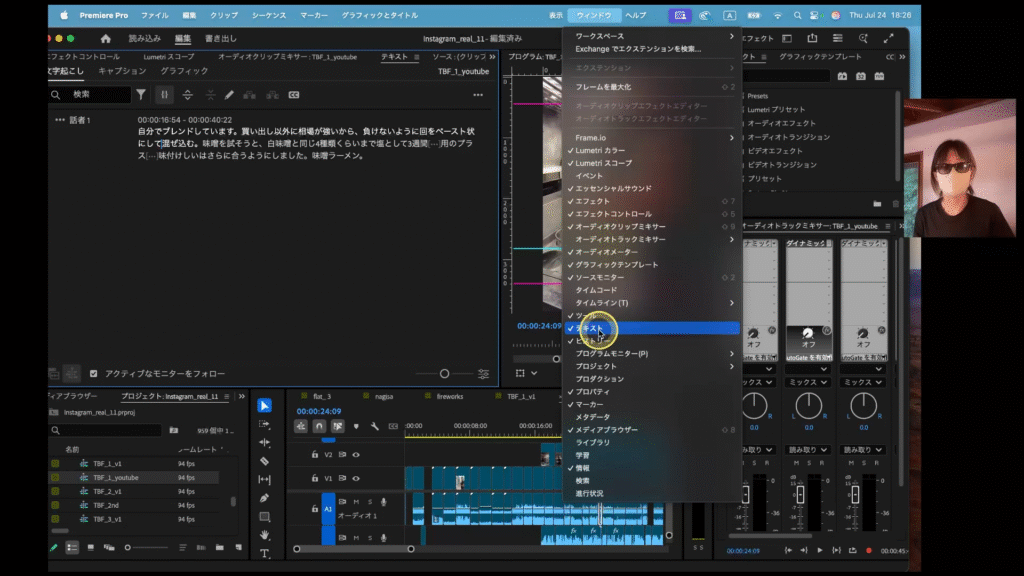
Task: Select the Rectangle tool
Action: coord(264,517)
